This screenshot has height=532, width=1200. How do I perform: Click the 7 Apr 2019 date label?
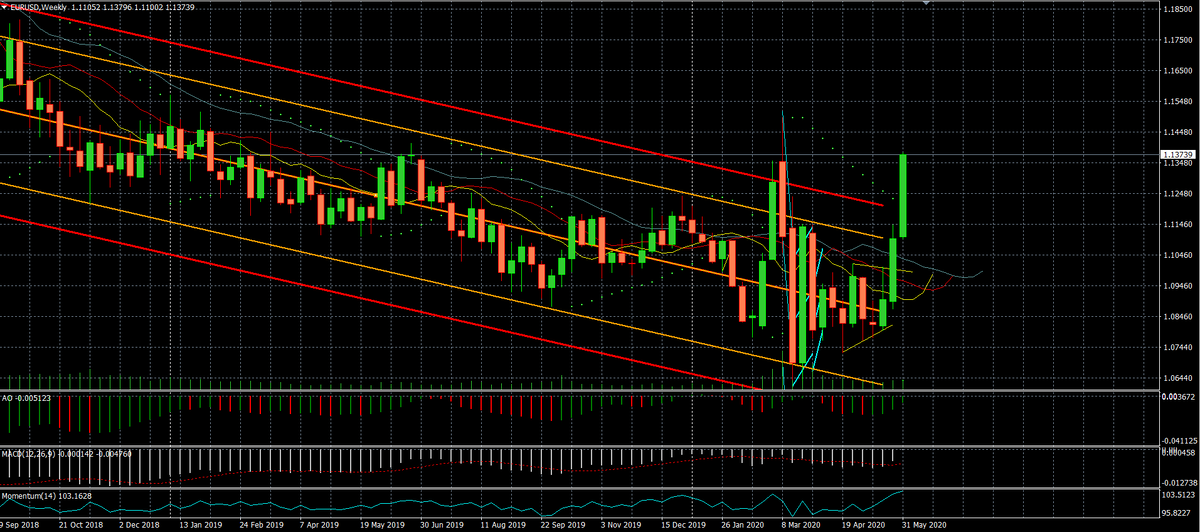pyautogui.click(x=320, y=524)
